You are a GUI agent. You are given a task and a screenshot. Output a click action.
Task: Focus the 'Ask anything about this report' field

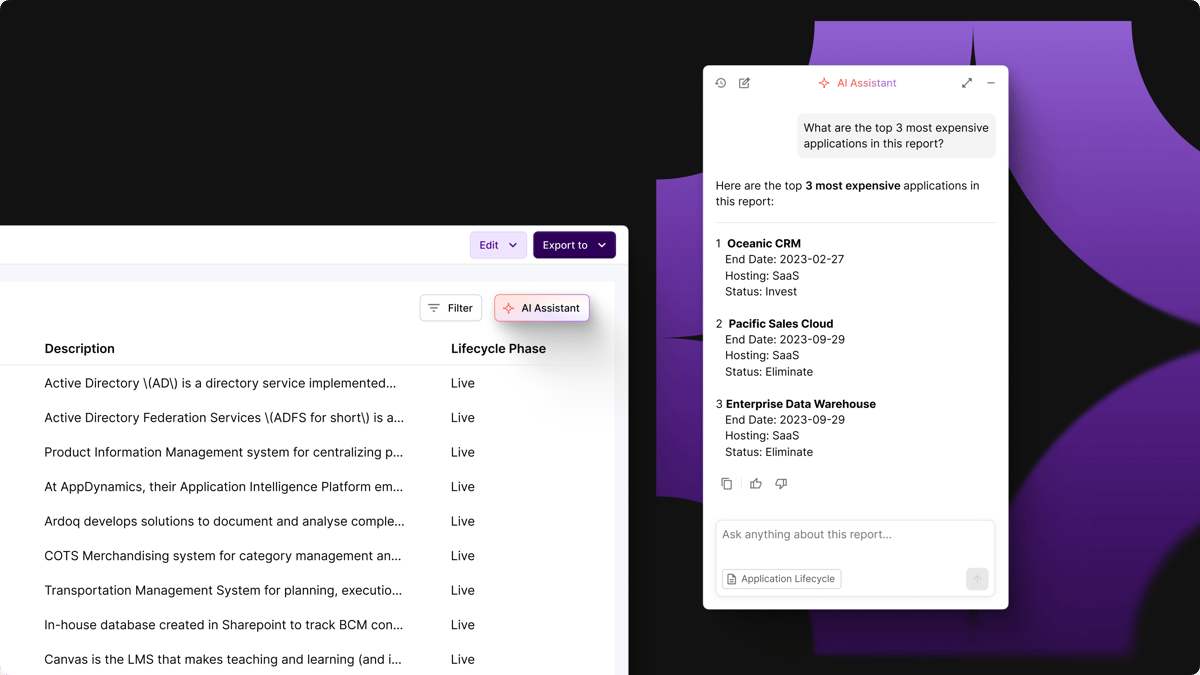[854, 535]
